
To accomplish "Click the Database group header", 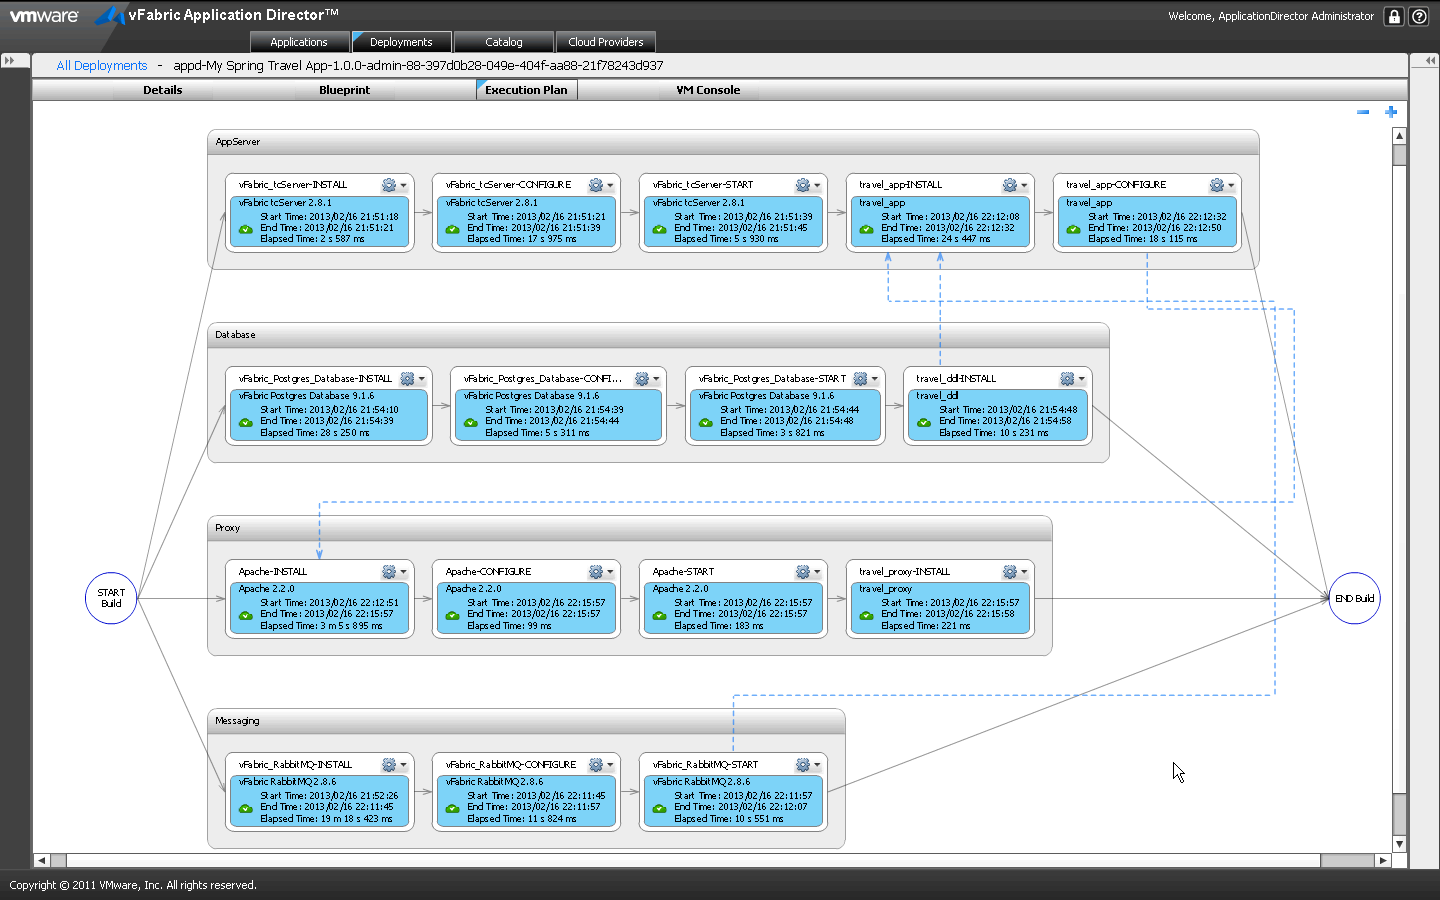I will 658,335.
